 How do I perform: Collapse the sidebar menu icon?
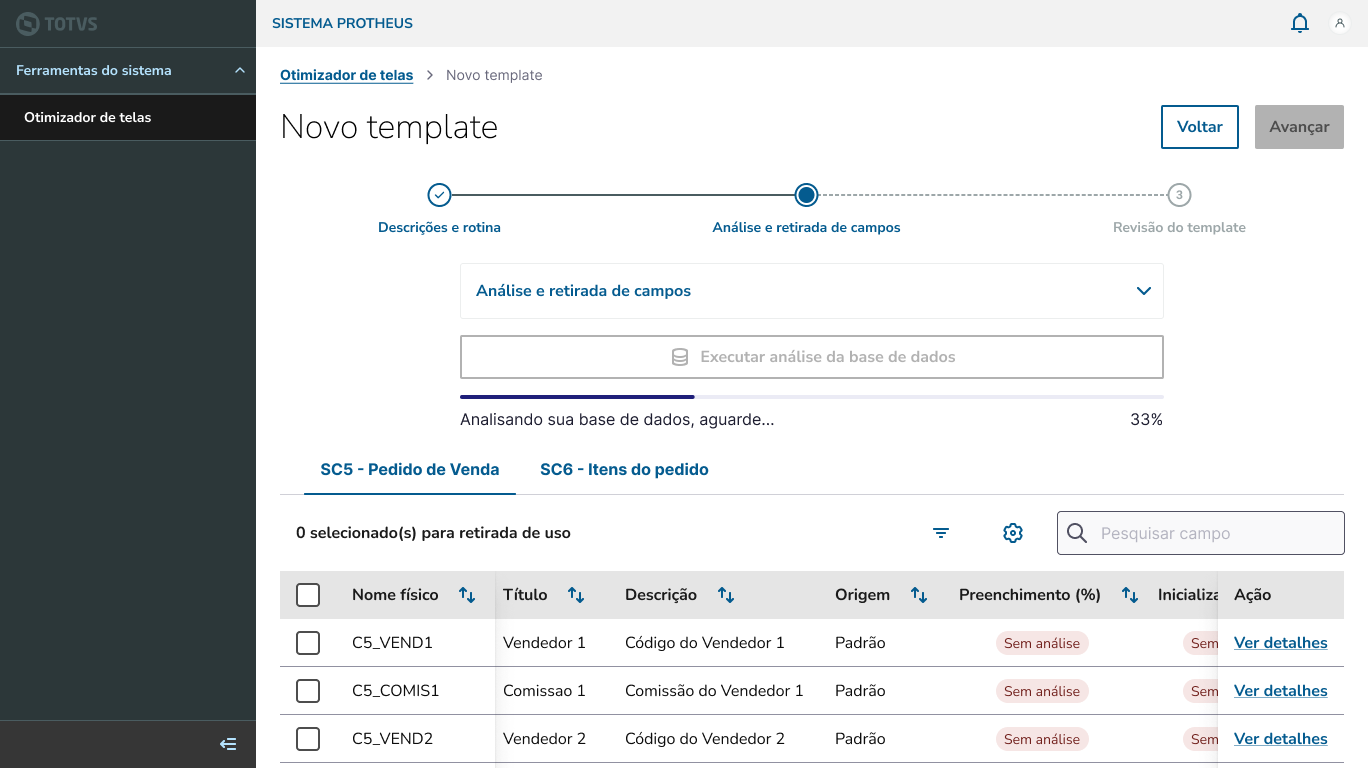point(228,744)
